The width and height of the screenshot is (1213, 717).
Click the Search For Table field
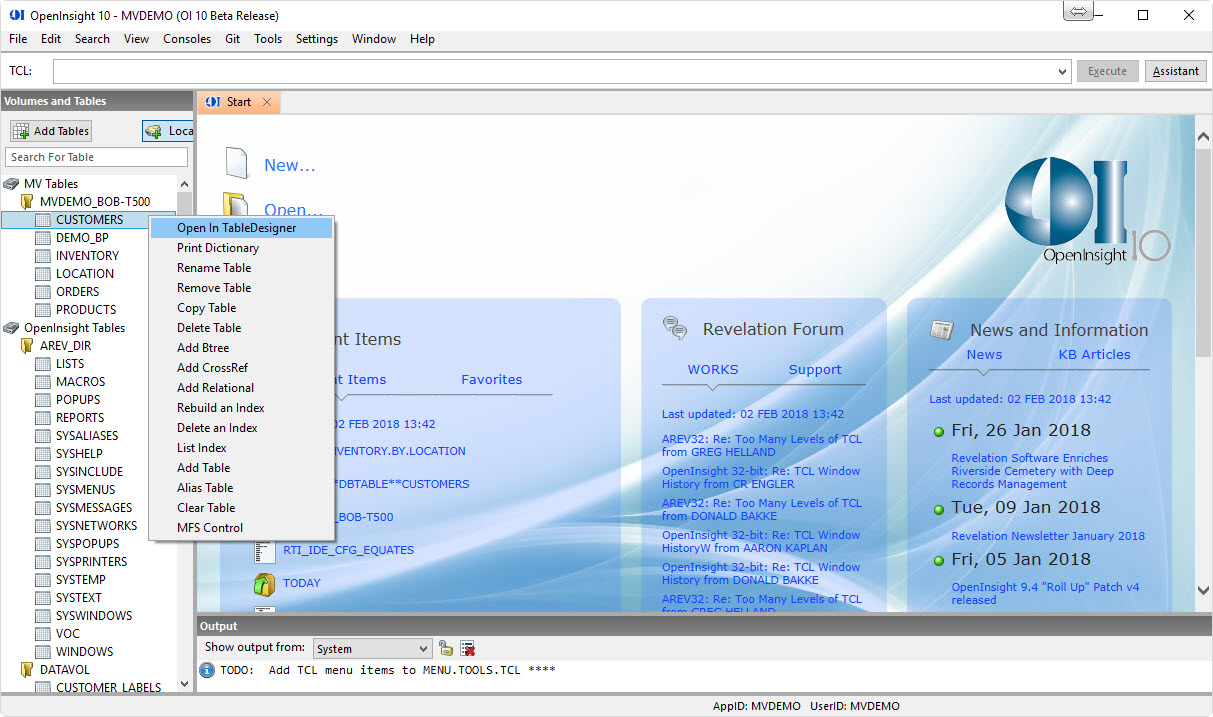click(x=97, y=157)
